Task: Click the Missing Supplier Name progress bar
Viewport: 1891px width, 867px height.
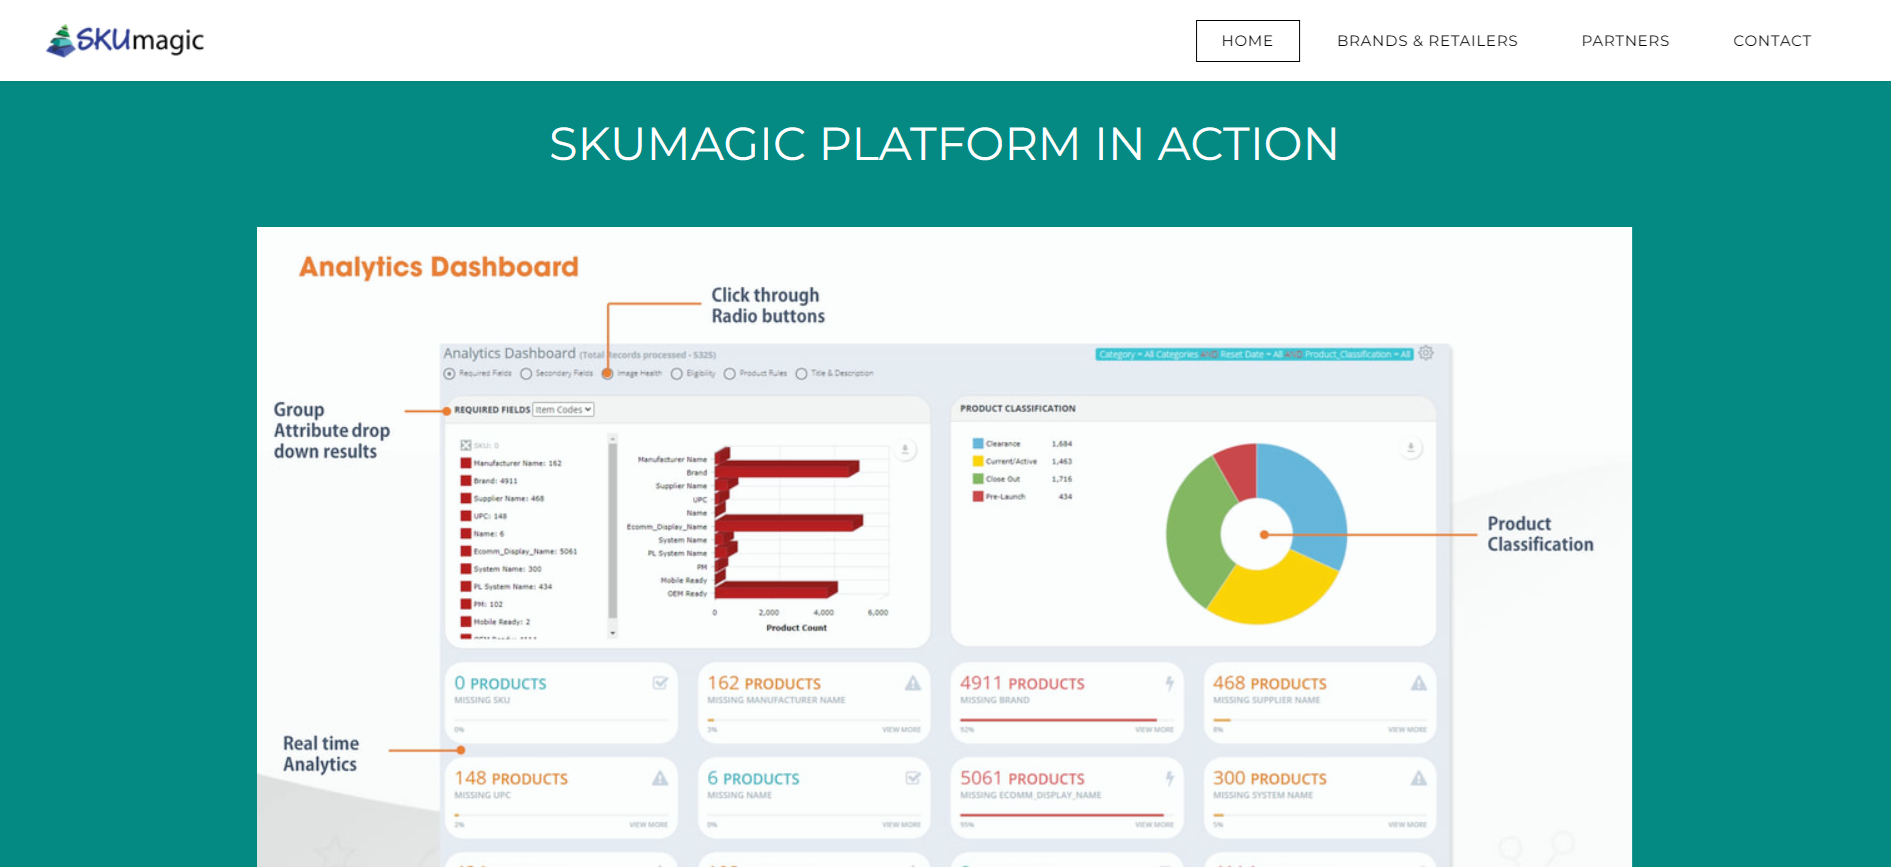Action: pos(1320,720)
